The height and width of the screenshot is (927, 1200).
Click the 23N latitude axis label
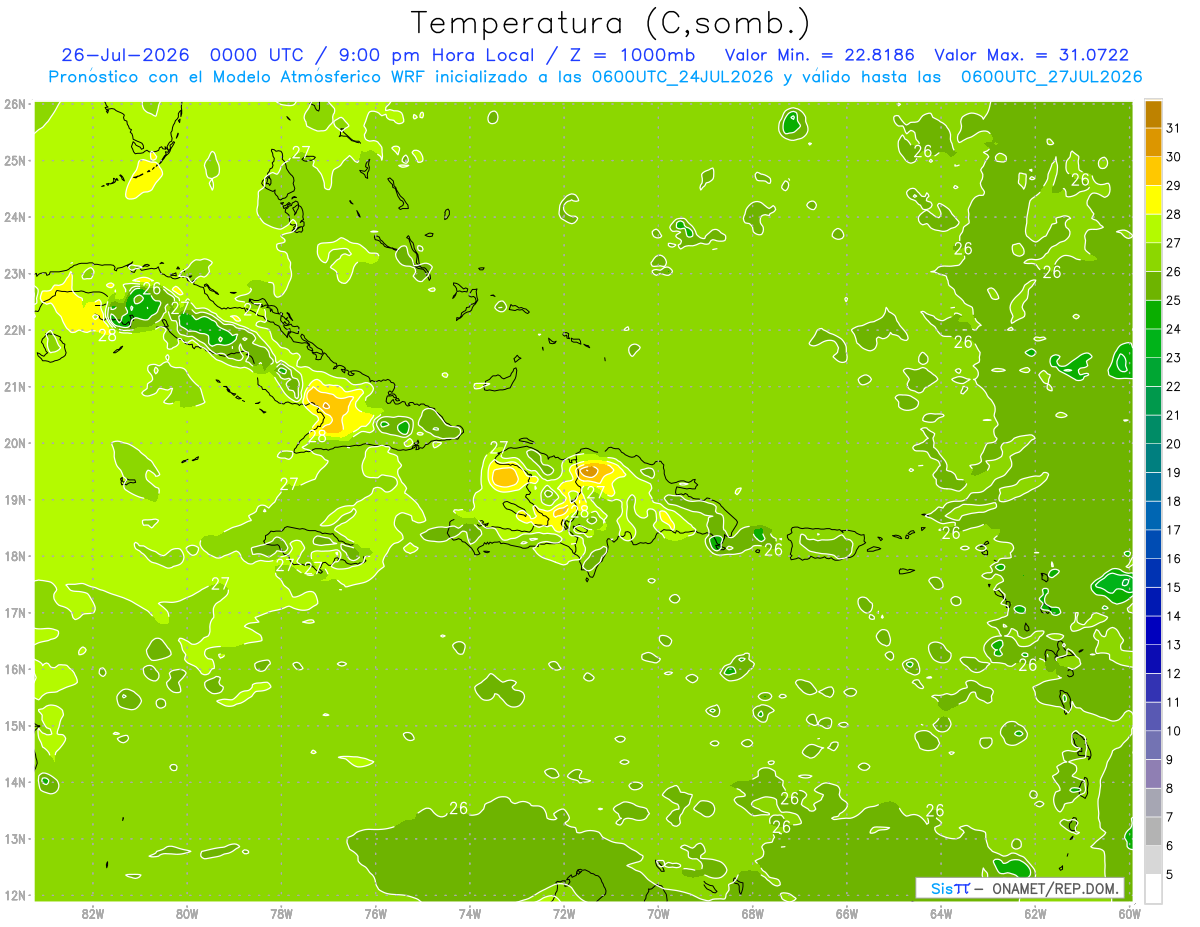[x=15, y=273]
